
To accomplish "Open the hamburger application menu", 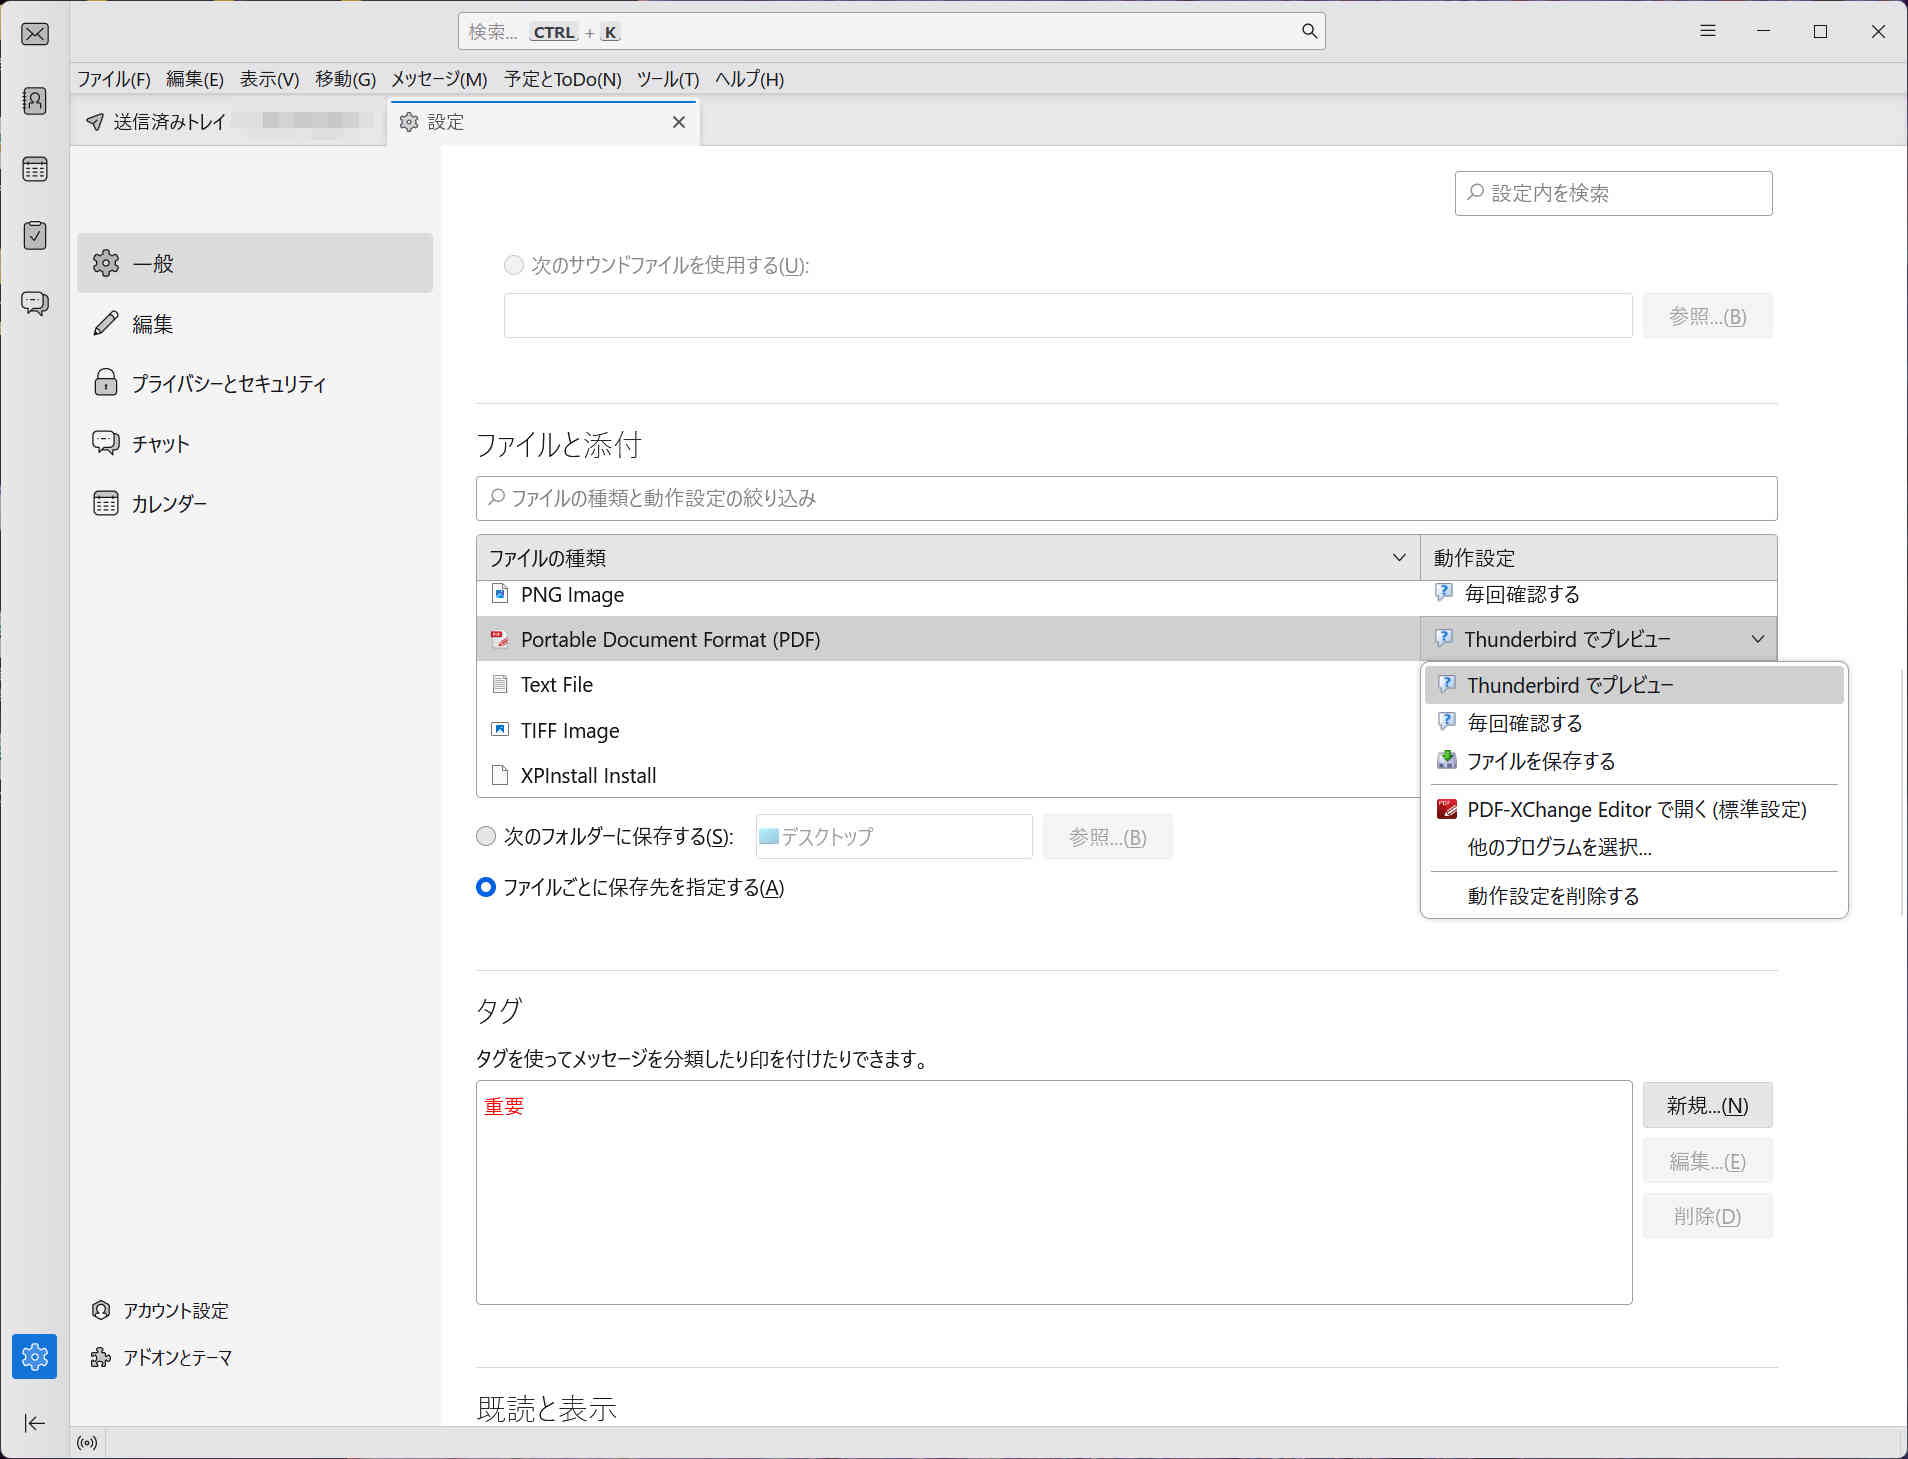I will tap(1708, 32).
